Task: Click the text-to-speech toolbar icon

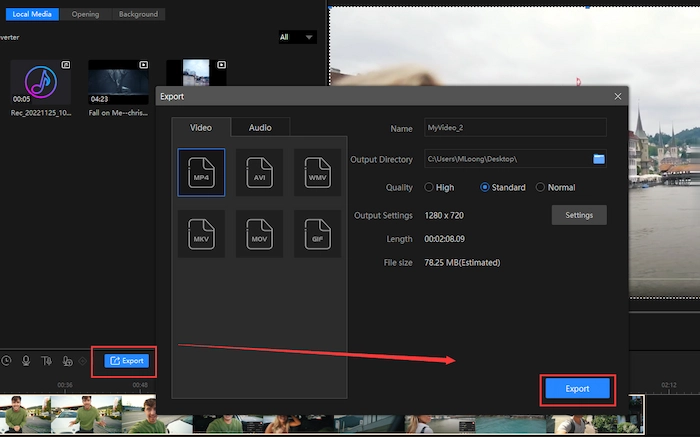Action: 46,361
